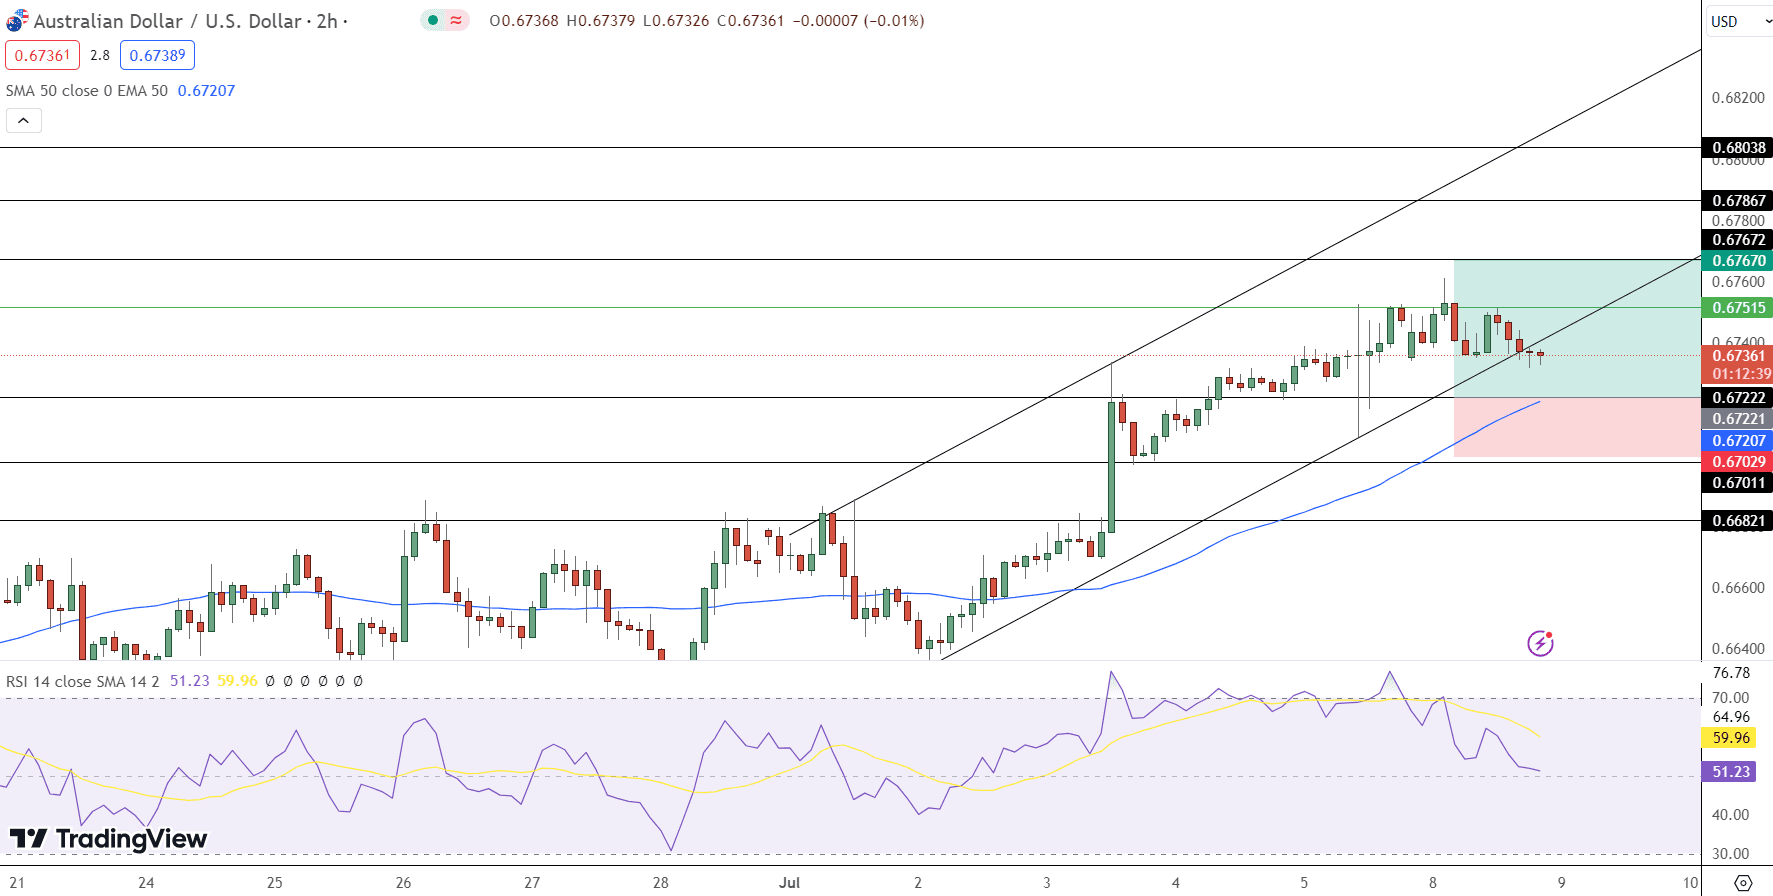Click the green 0.67670 target price label
The height and width of the screenshot is (896, 1773).
[1738, 261]
